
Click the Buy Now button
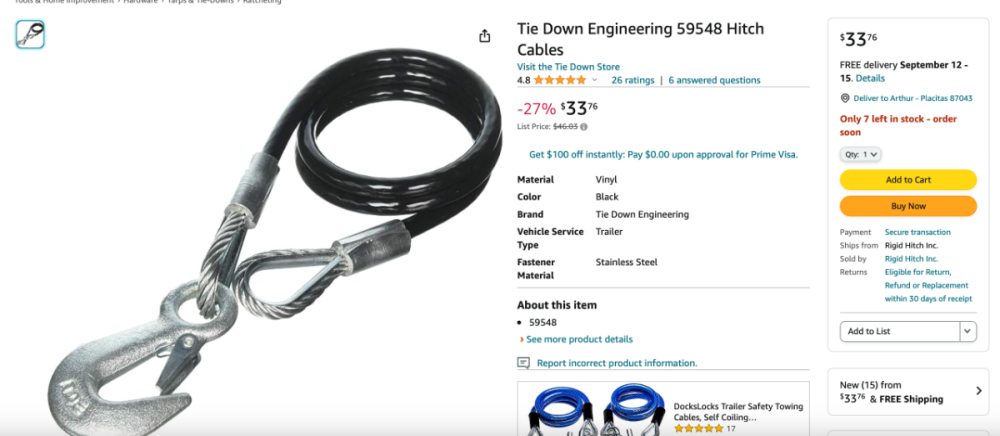(x=908, y=206)
